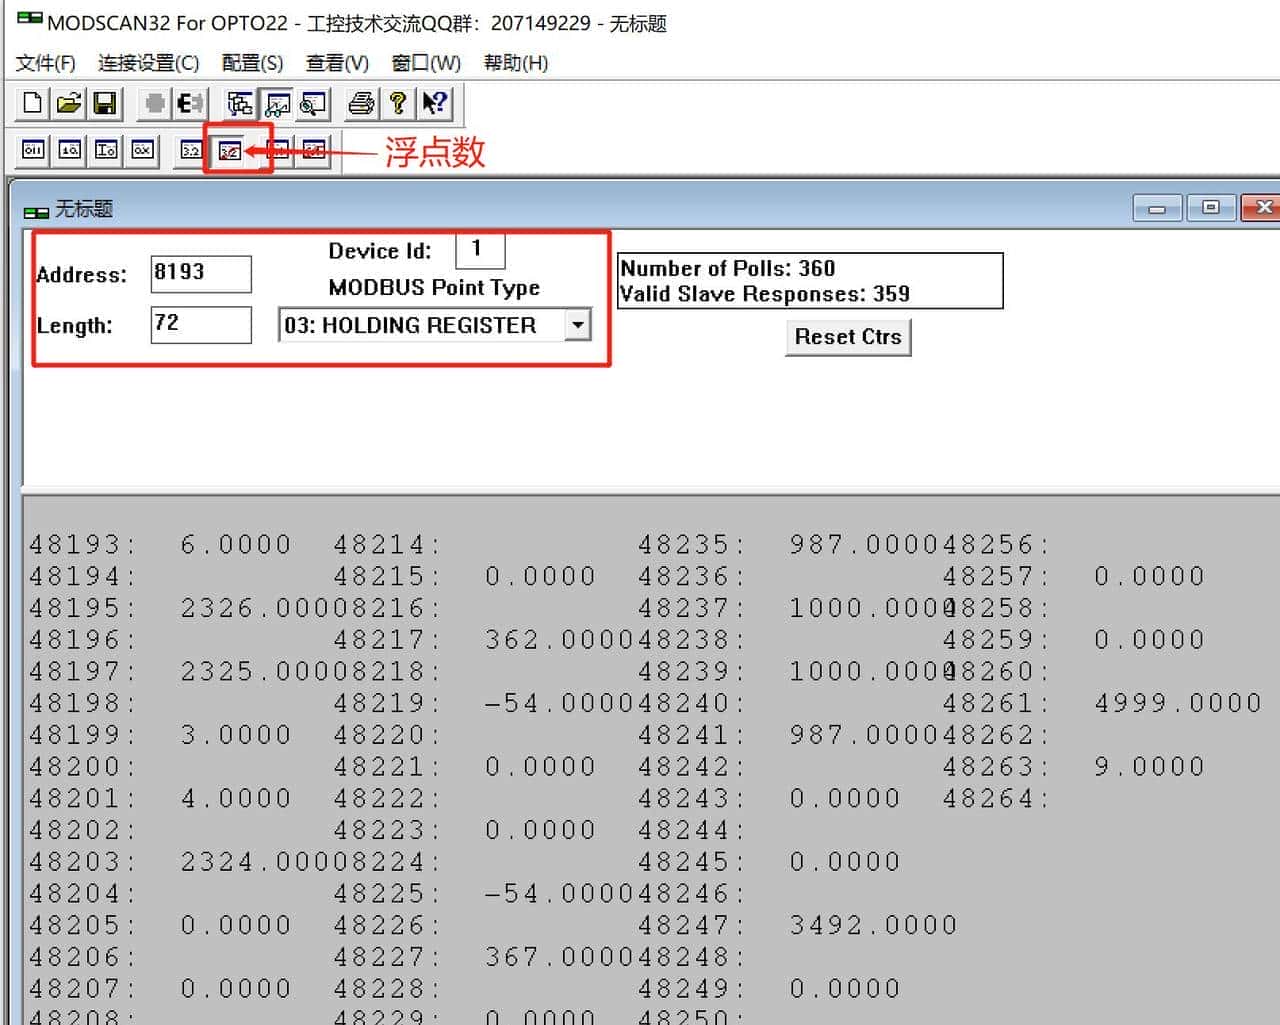Save the current document
Screen dimensions: 1280x1025
(105, 103)
